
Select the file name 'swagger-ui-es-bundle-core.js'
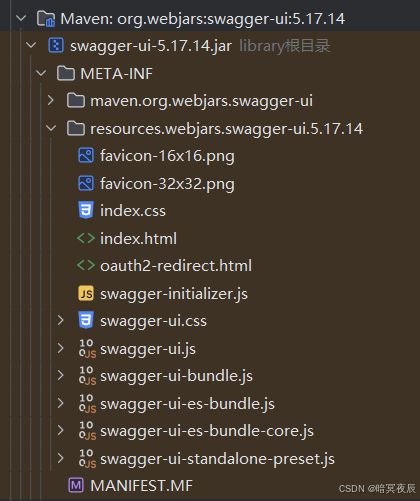click(x=207, y=431)
